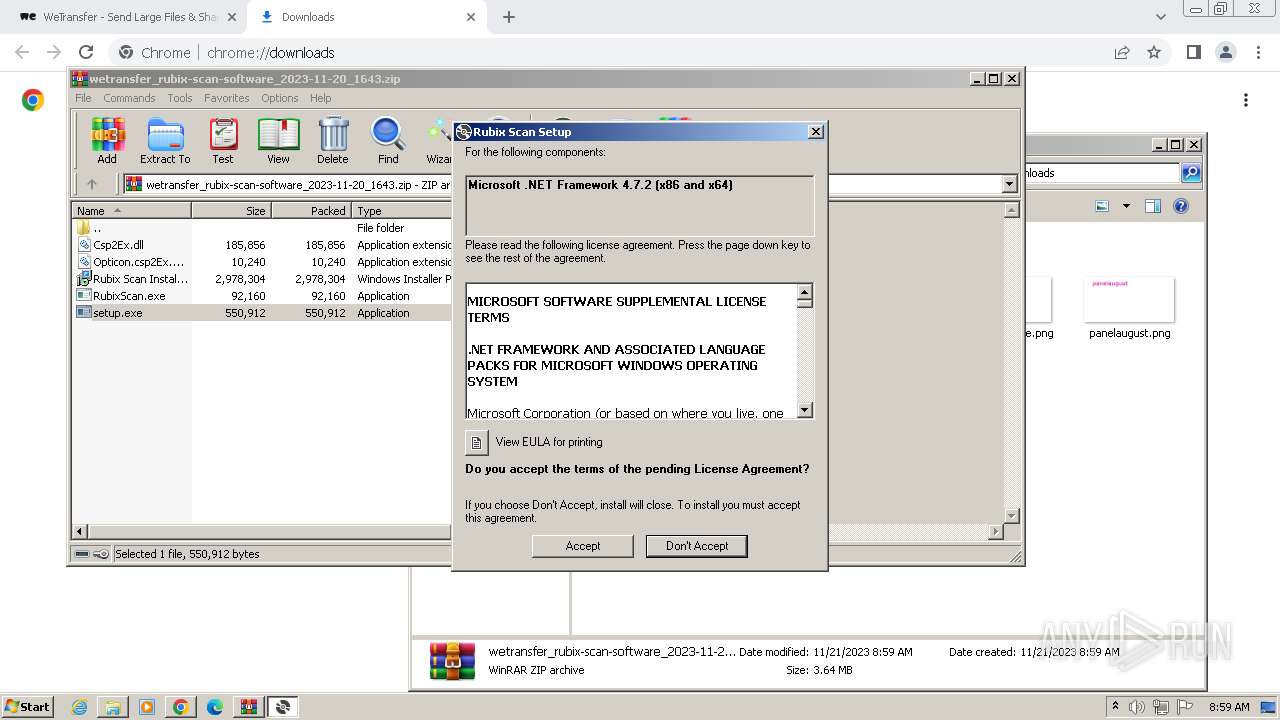Accept the .NET license agreement

click(x=583, y=546)
